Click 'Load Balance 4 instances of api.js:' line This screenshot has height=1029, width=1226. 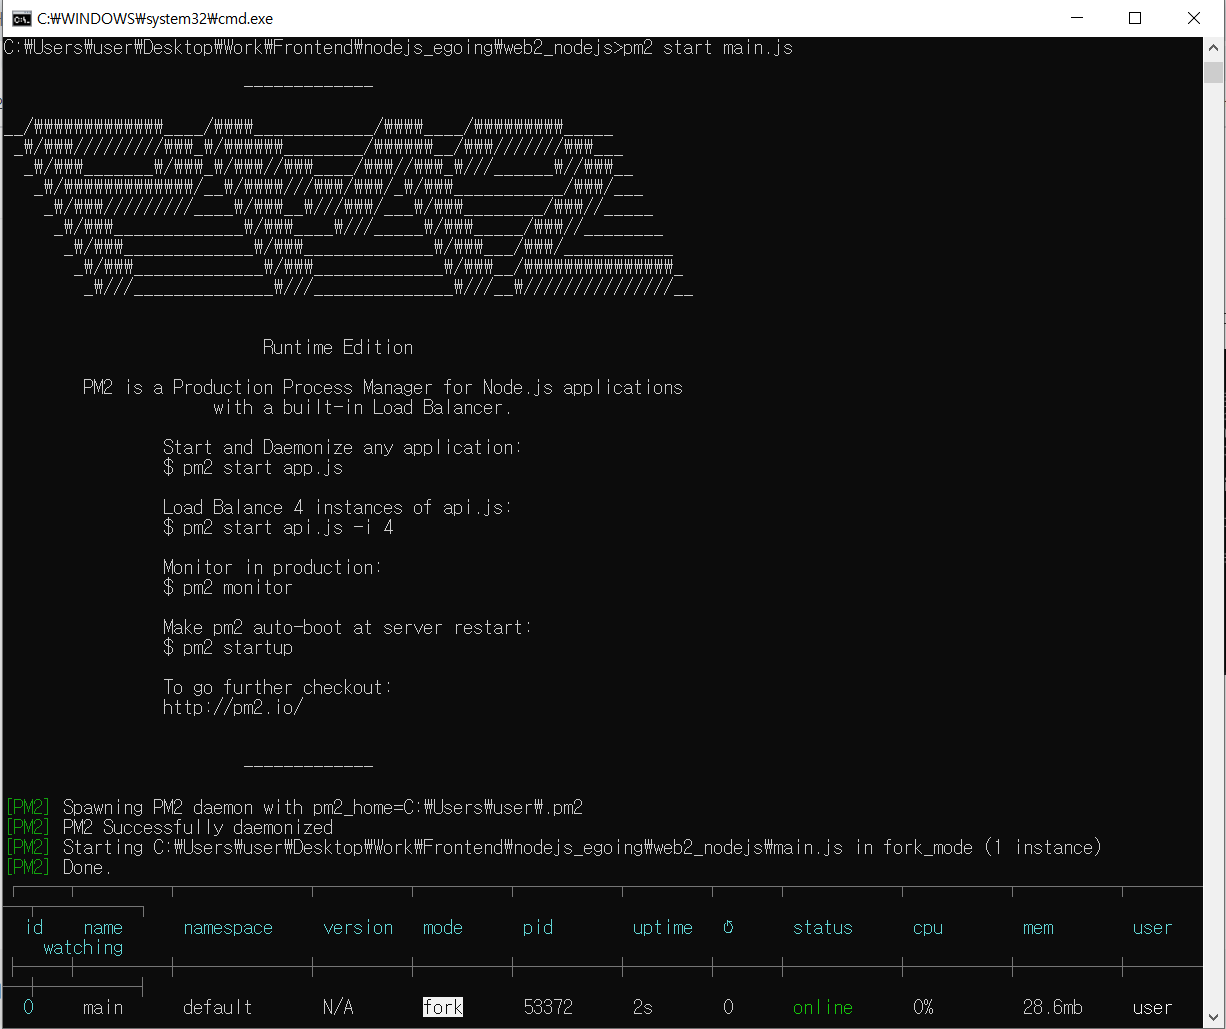[x=338, y=507]
